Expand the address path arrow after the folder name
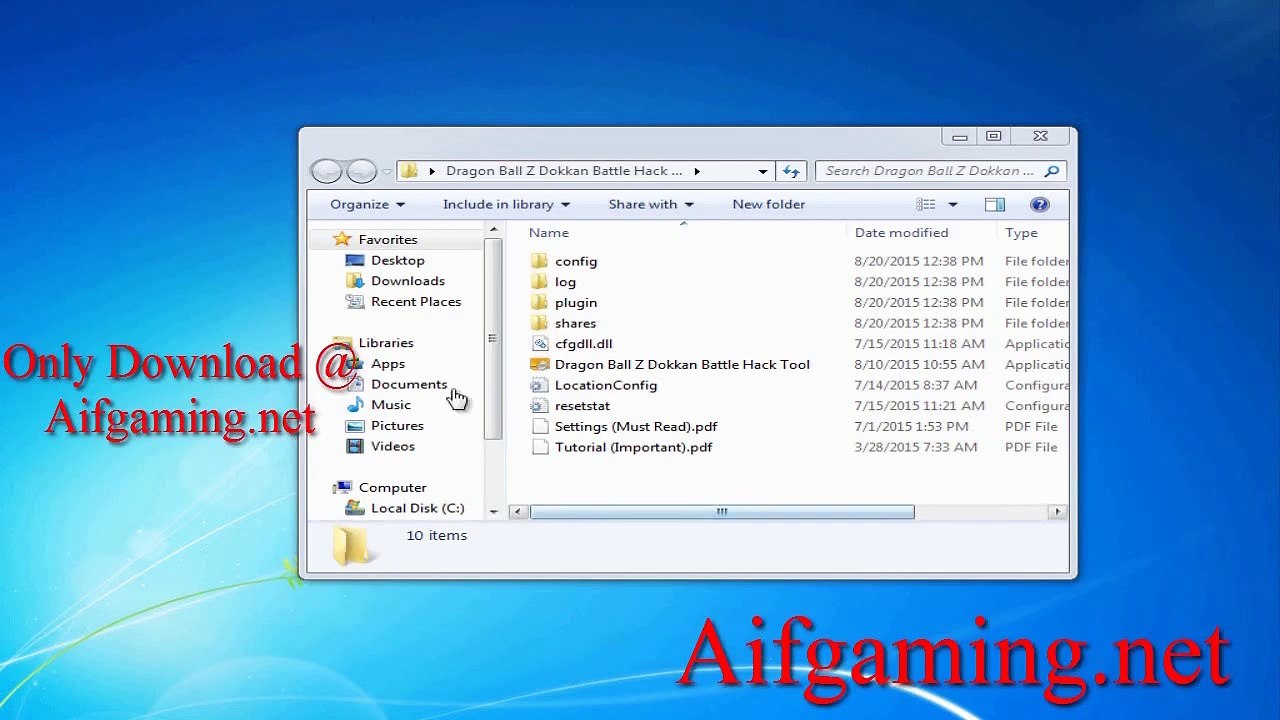 [697, 171]
